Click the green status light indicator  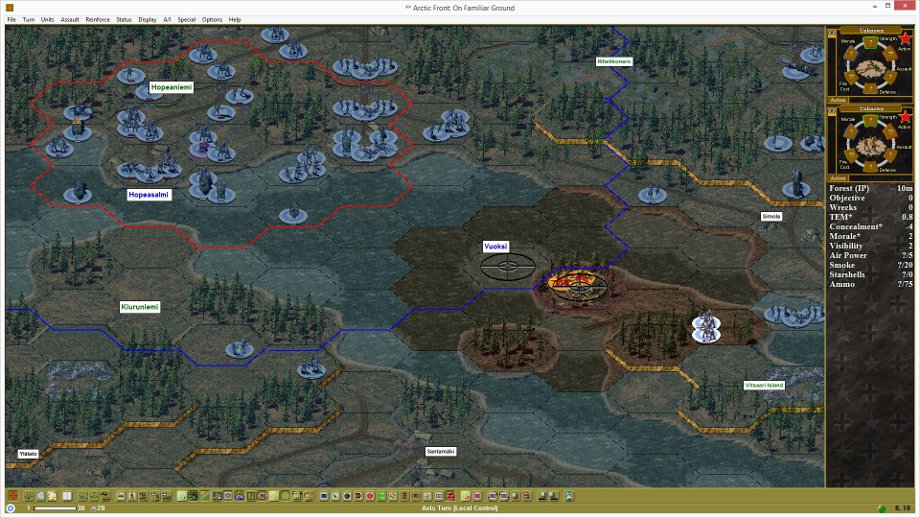pyautogui.click(x=881, y=509)
